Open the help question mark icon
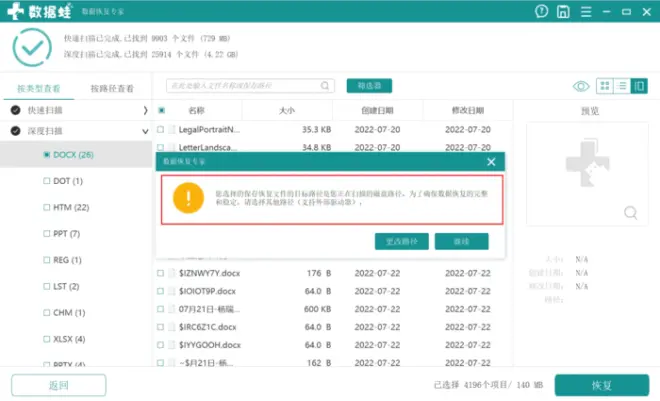This screenshot has width=660, height=401. (x=541, y=11)
